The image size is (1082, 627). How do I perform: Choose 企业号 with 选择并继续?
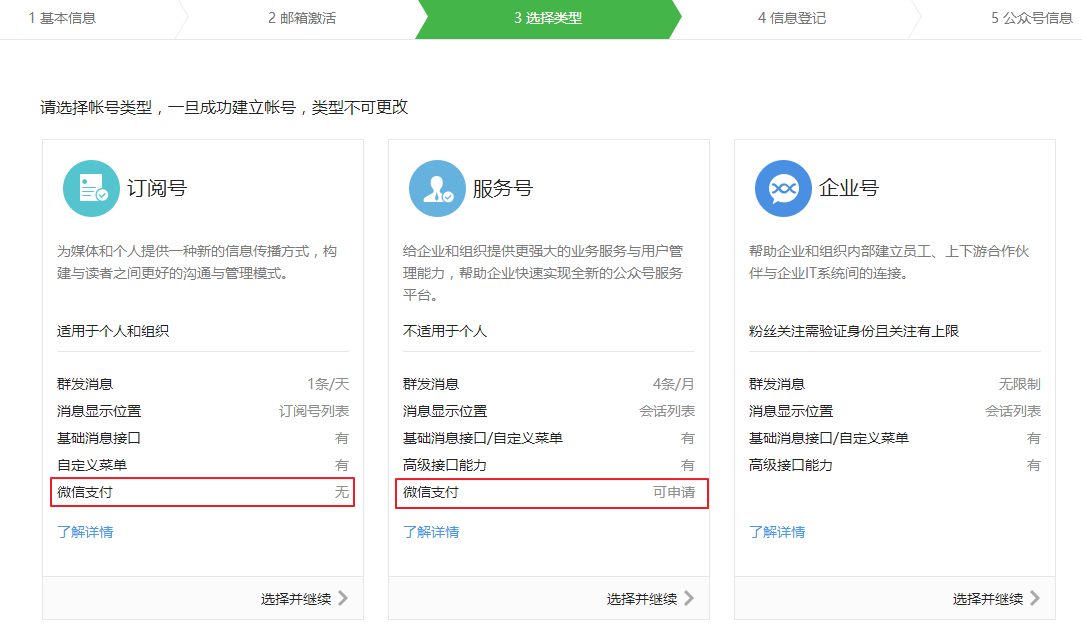coord(988,599)
